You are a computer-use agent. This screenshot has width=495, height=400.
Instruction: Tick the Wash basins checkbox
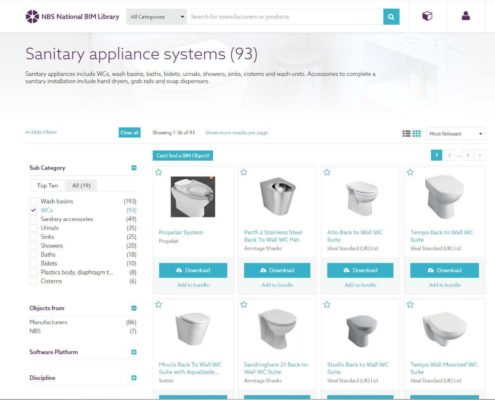click(33, 201)
